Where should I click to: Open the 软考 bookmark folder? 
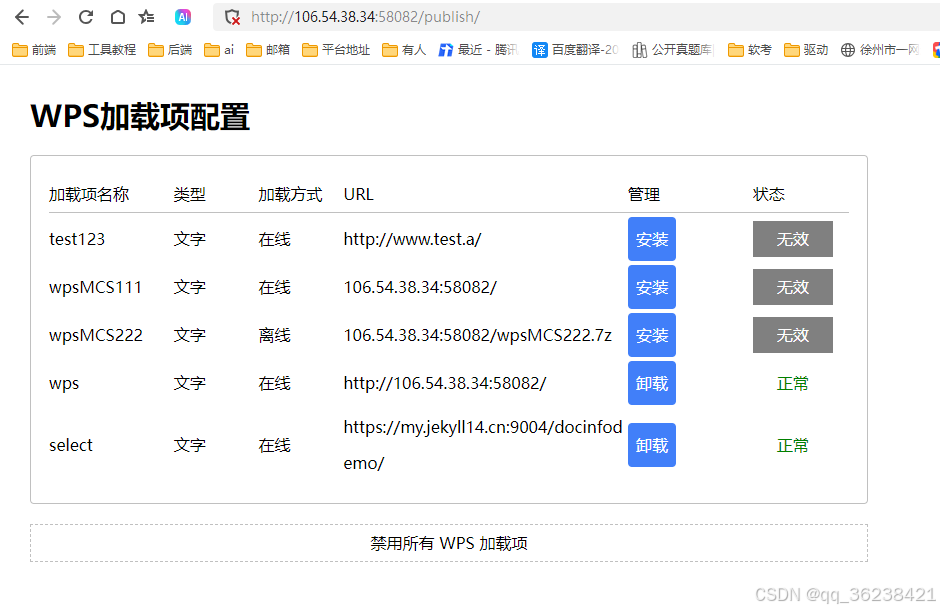750,50
